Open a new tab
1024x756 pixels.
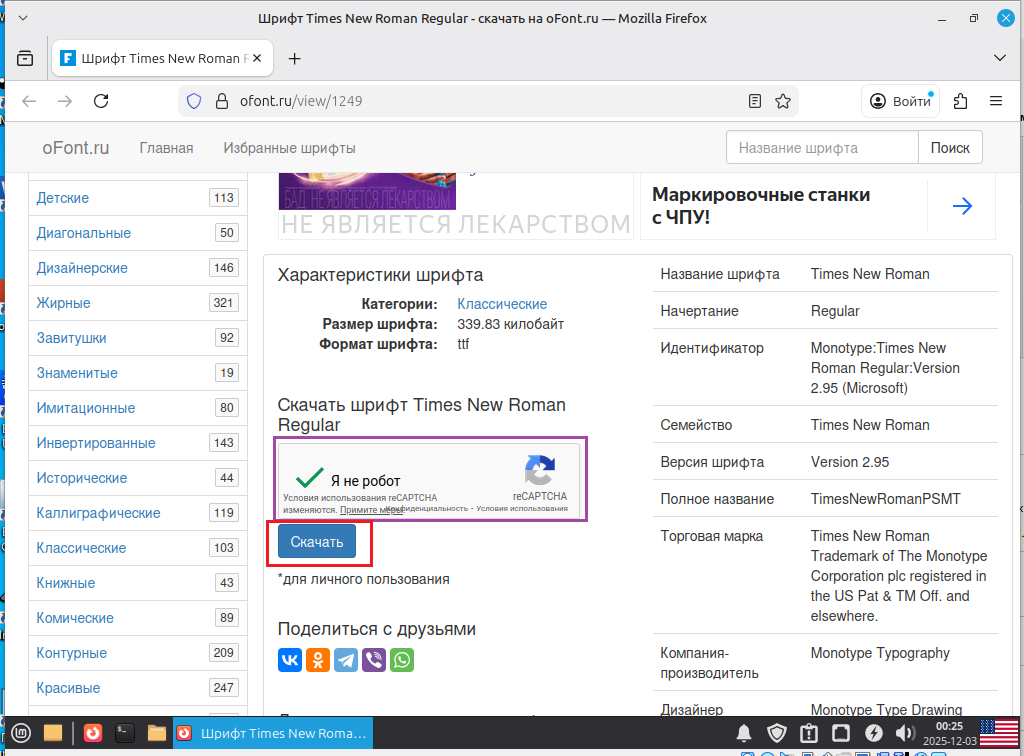(295, 59)
